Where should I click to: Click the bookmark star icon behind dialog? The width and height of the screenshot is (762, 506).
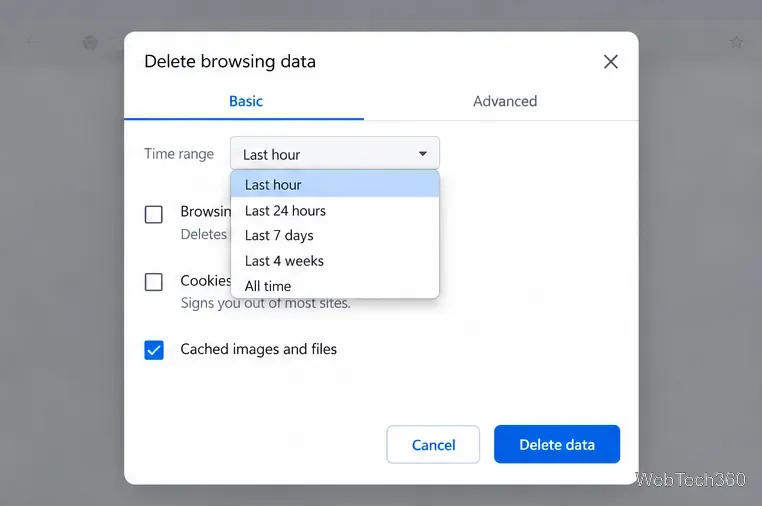click(x=736, y=42)
